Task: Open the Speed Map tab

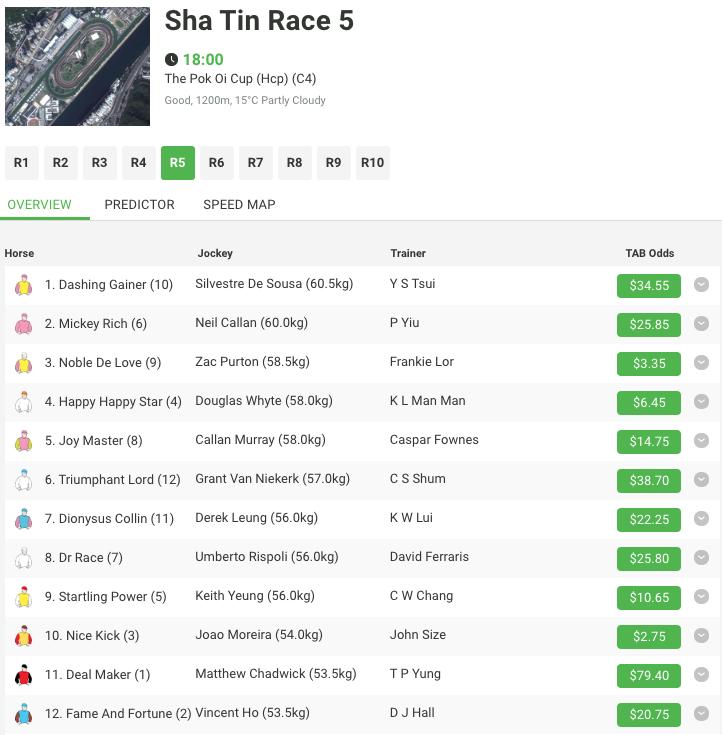Action: pos(239,204)
